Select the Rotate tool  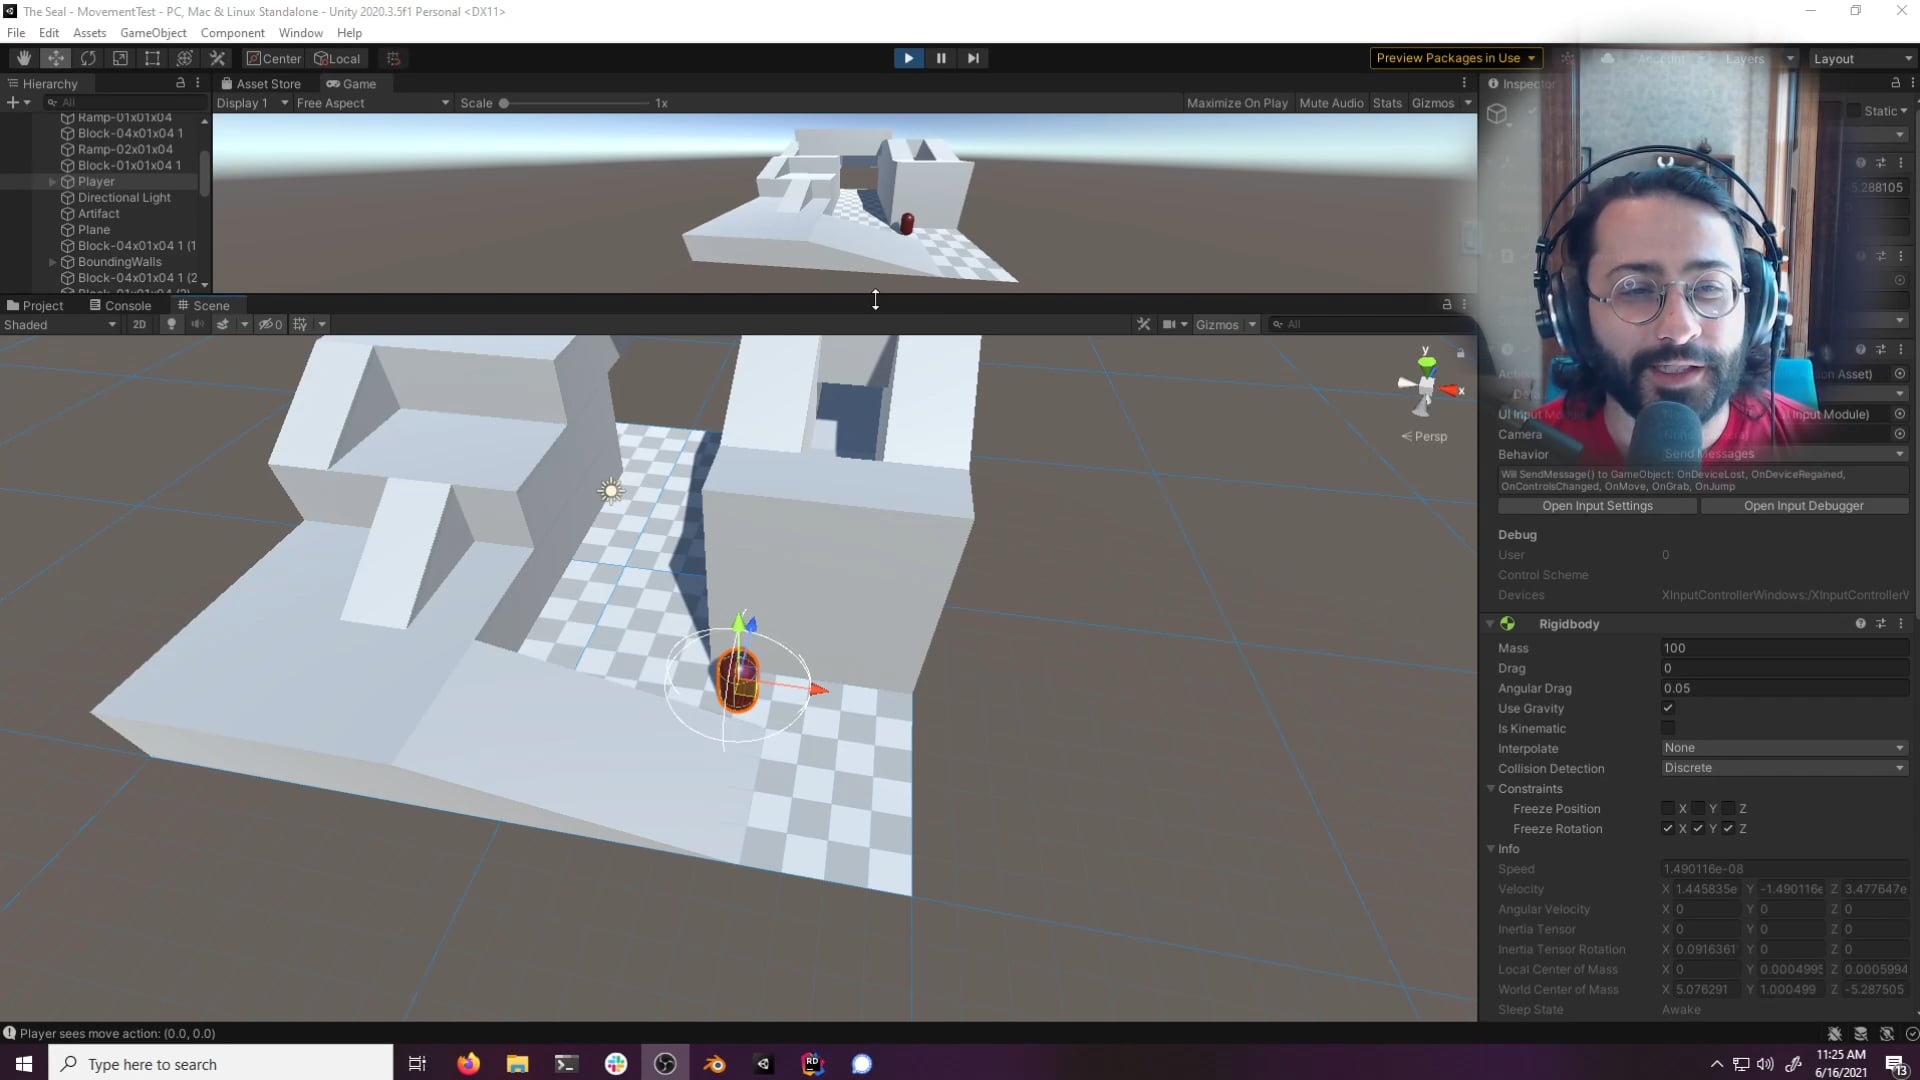click(x=88, y=58)
